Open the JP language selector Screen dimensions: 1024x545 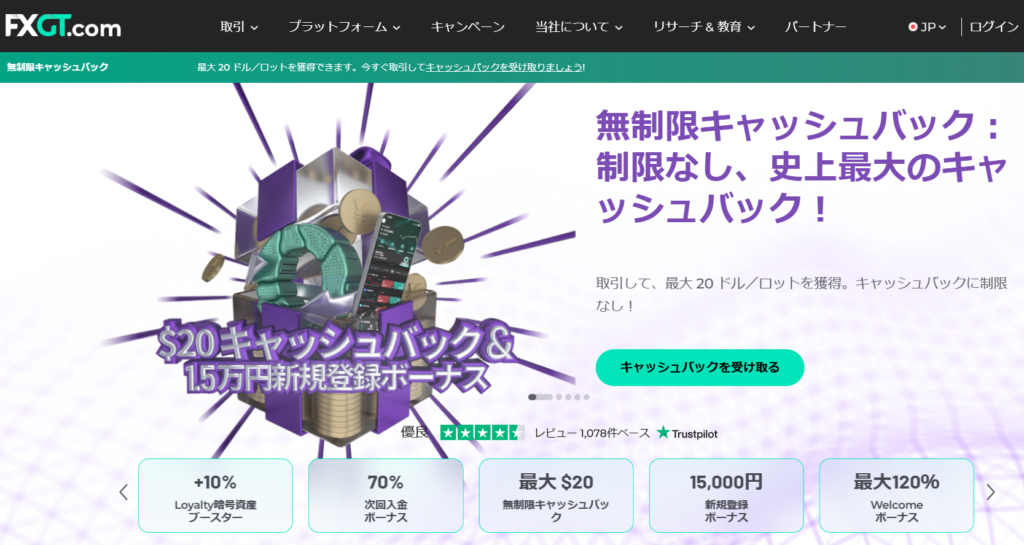tap(927, 27)
